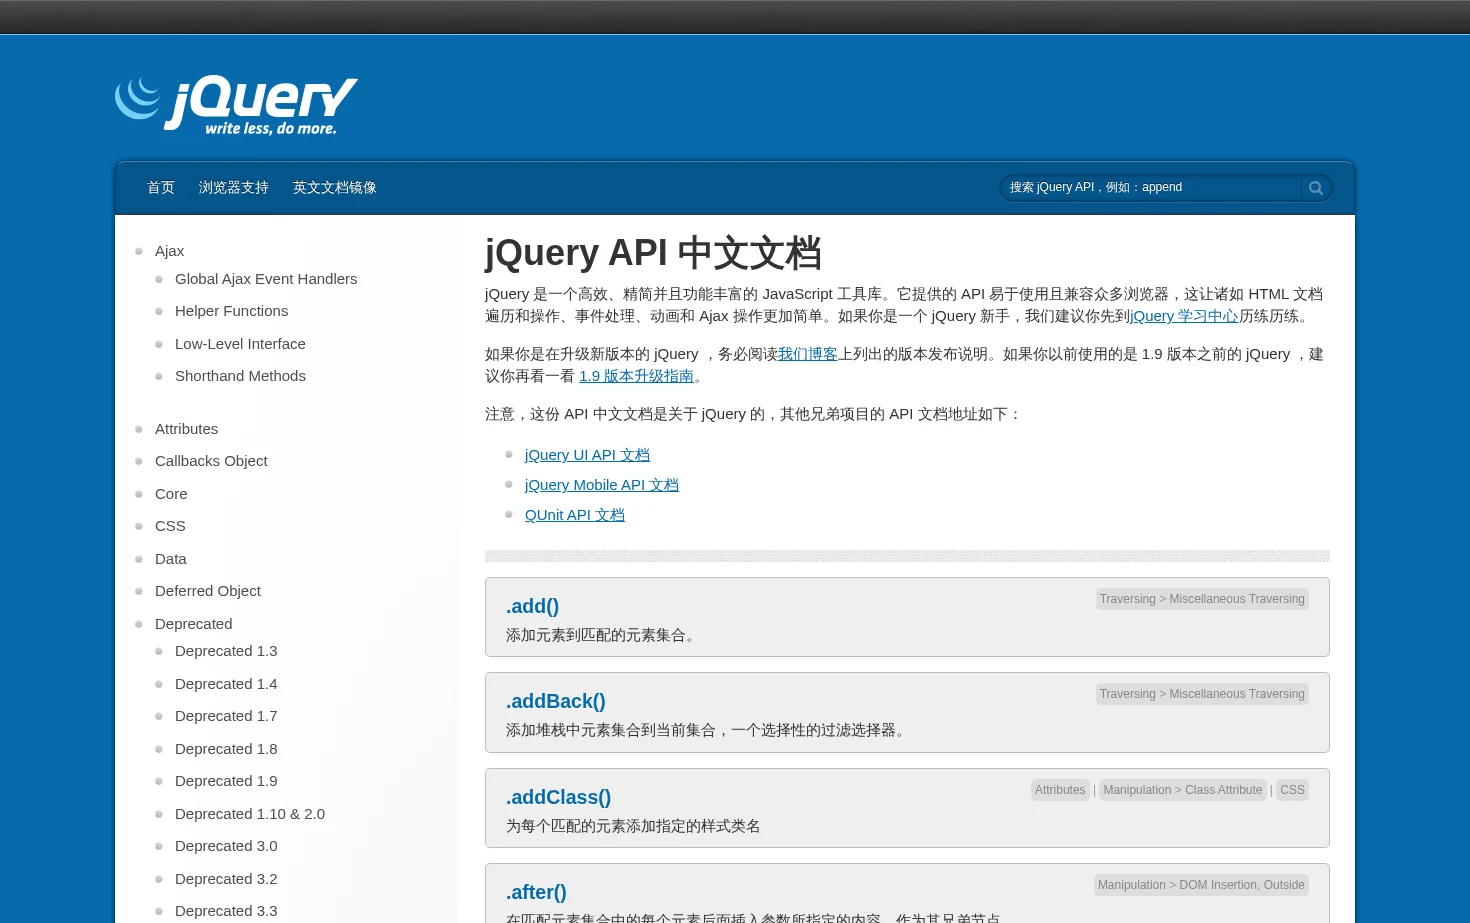
Task: Open Deprecated 1.10 & 2.0 subcategory
Action: [250, 814]
